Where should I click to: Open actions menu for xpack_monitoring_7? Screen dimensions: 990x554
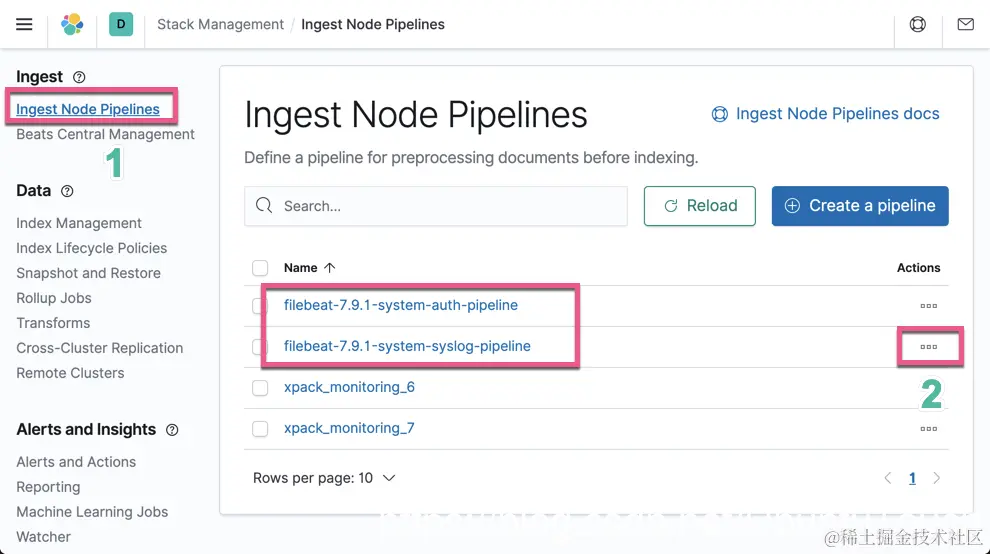pos(928,429)
